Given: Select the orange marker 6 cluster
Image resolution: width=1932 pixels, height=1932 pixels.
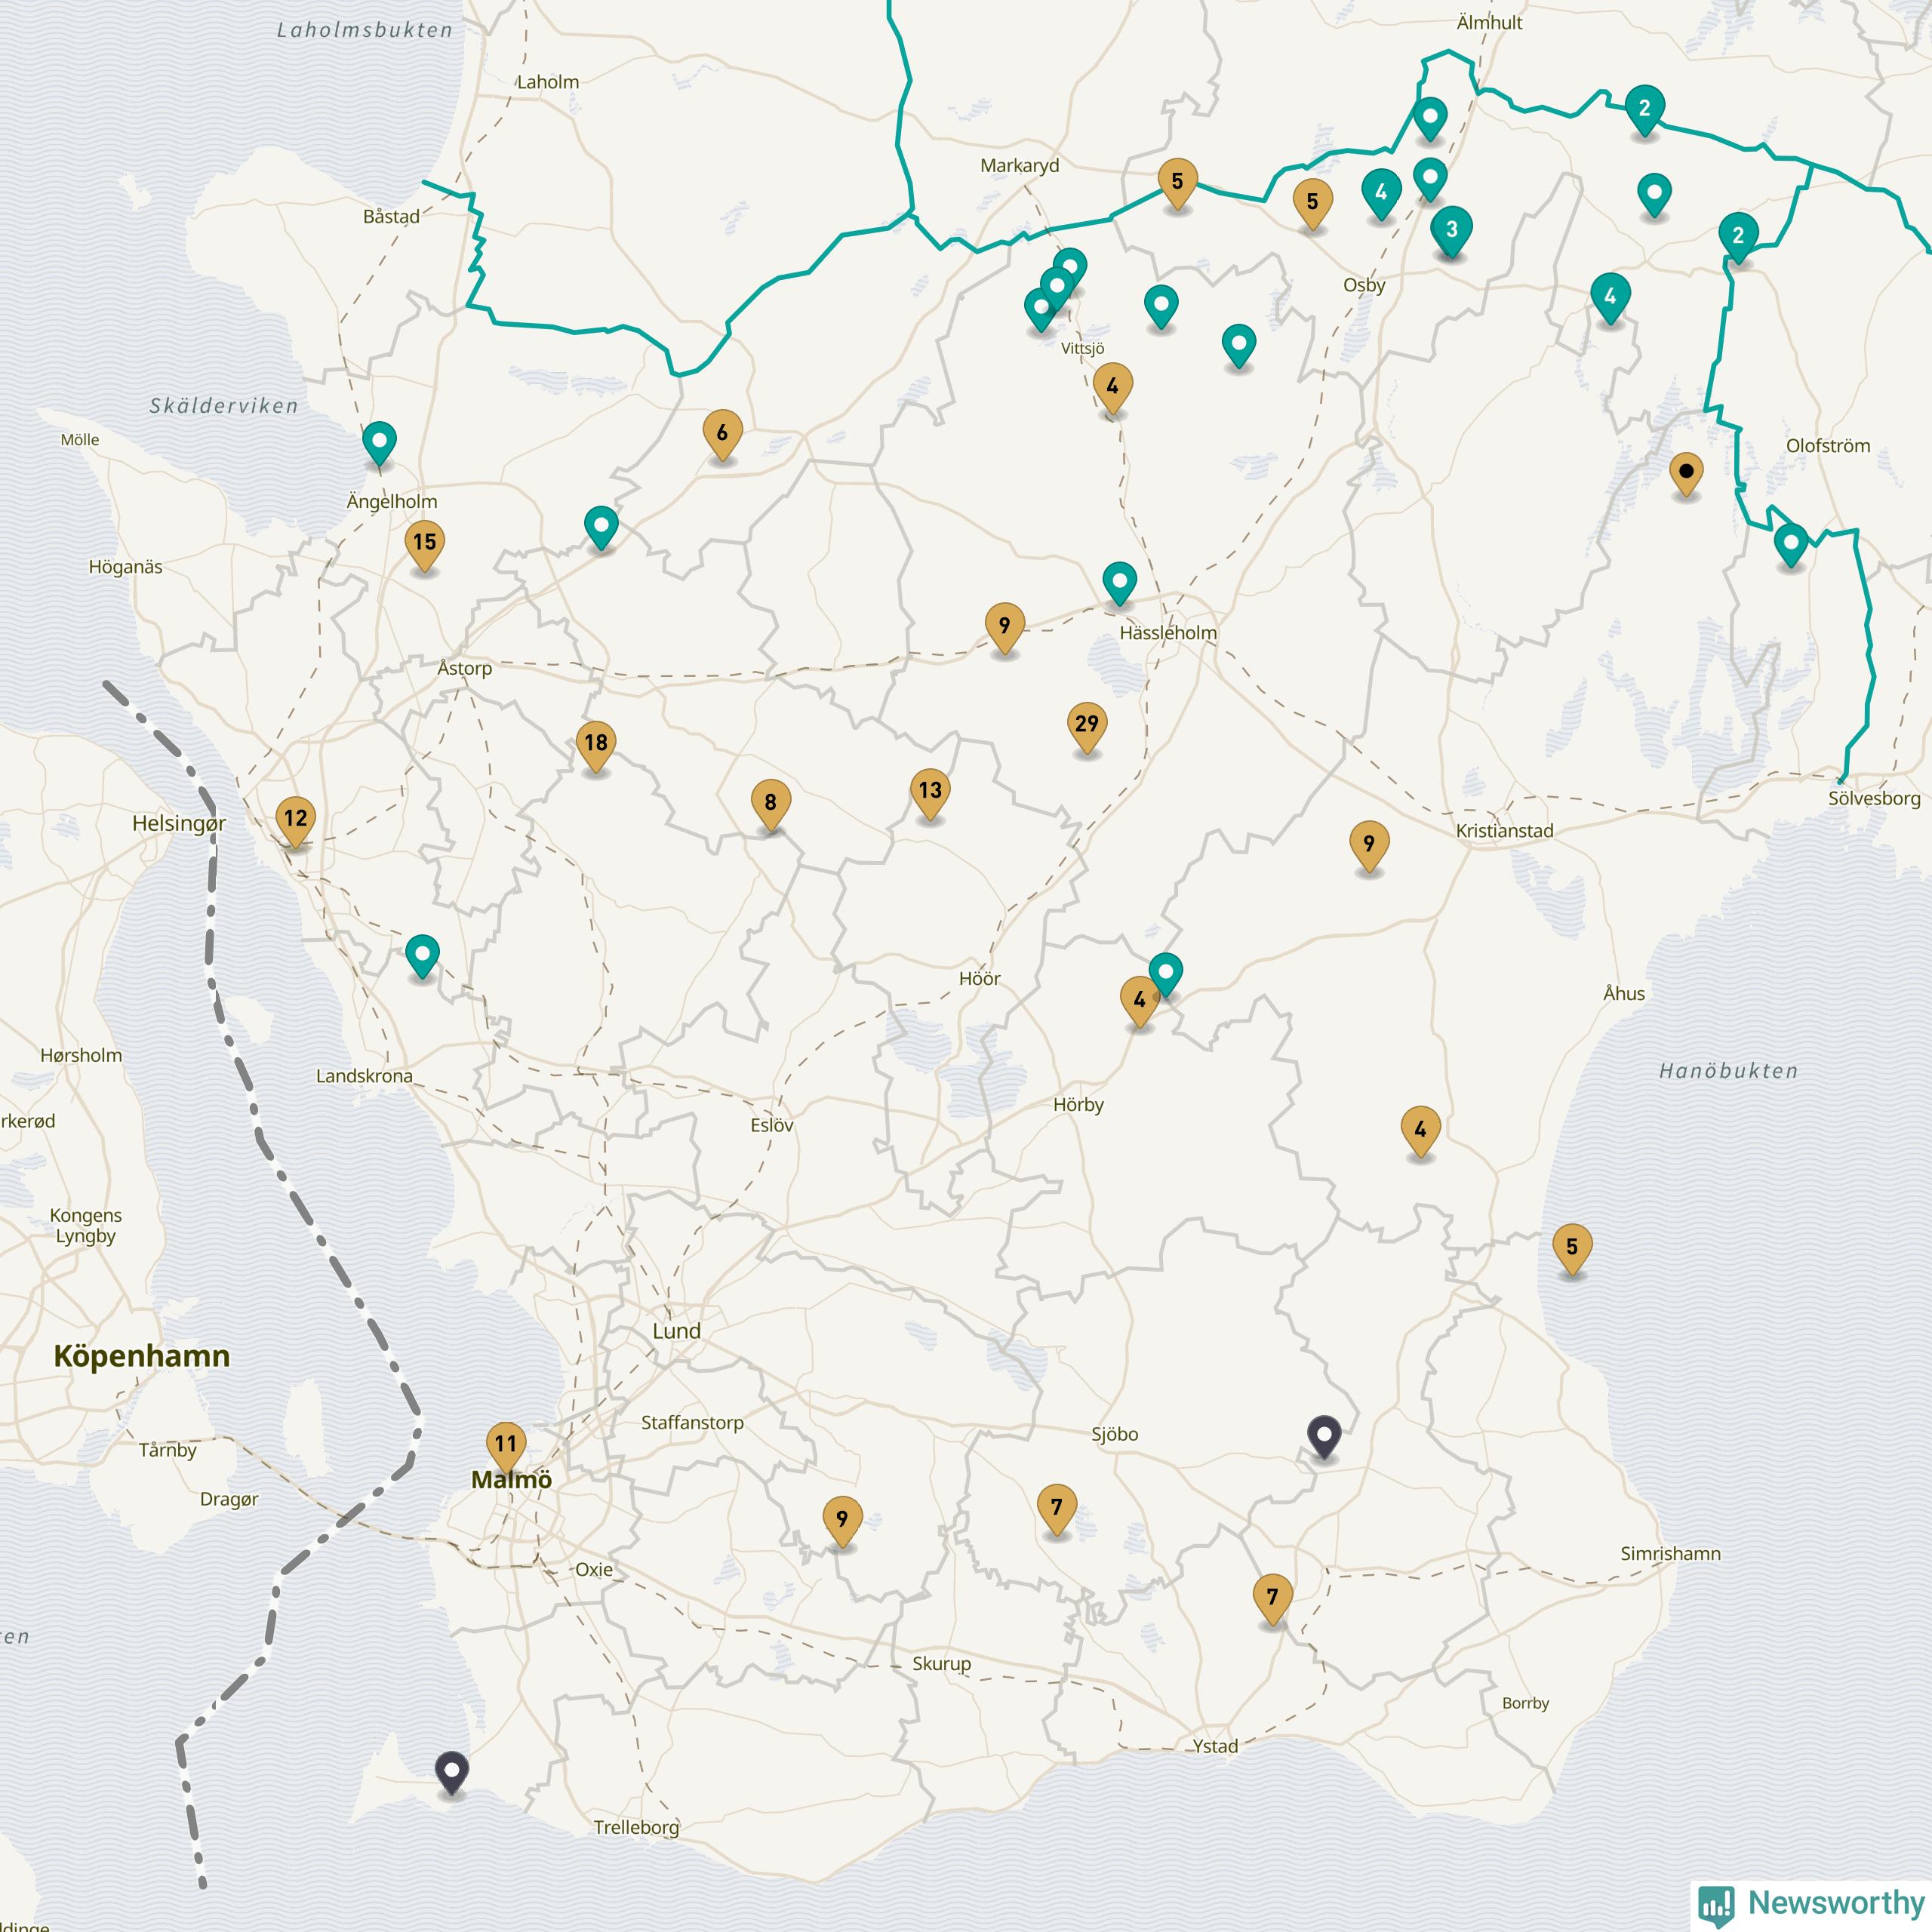Looking at the screenshot, I should [722, 434].
